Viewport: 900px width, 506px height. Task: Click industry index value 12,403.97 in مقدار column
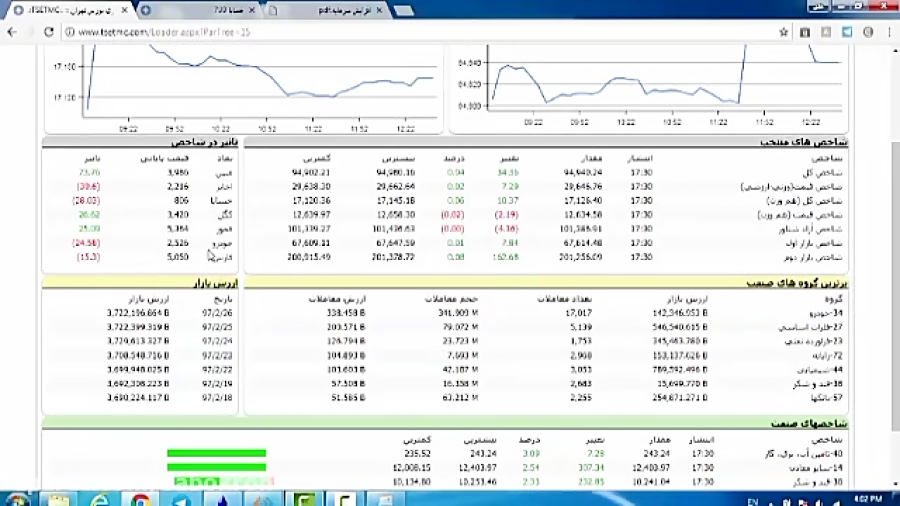(x=651, y=468)
